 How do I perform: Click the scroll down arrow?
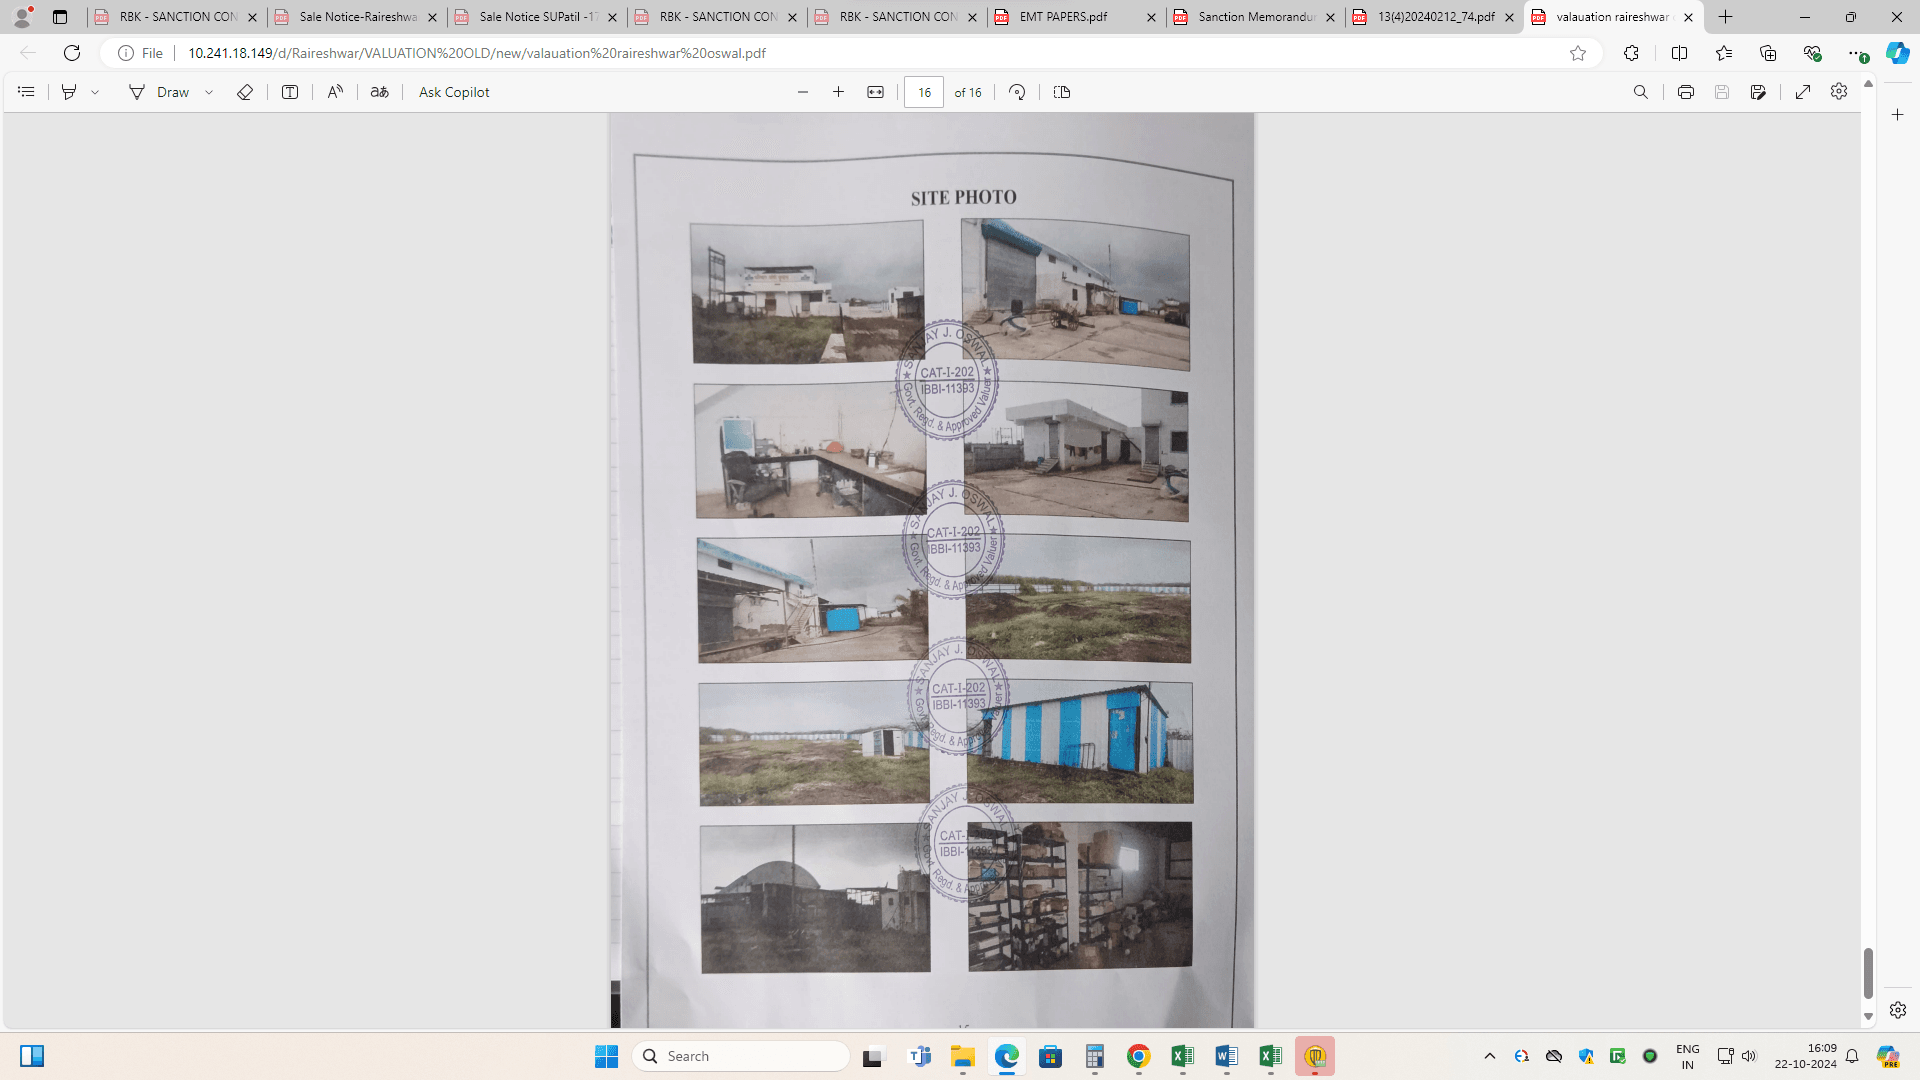pyautogui.click(x=1868, y=1017)
